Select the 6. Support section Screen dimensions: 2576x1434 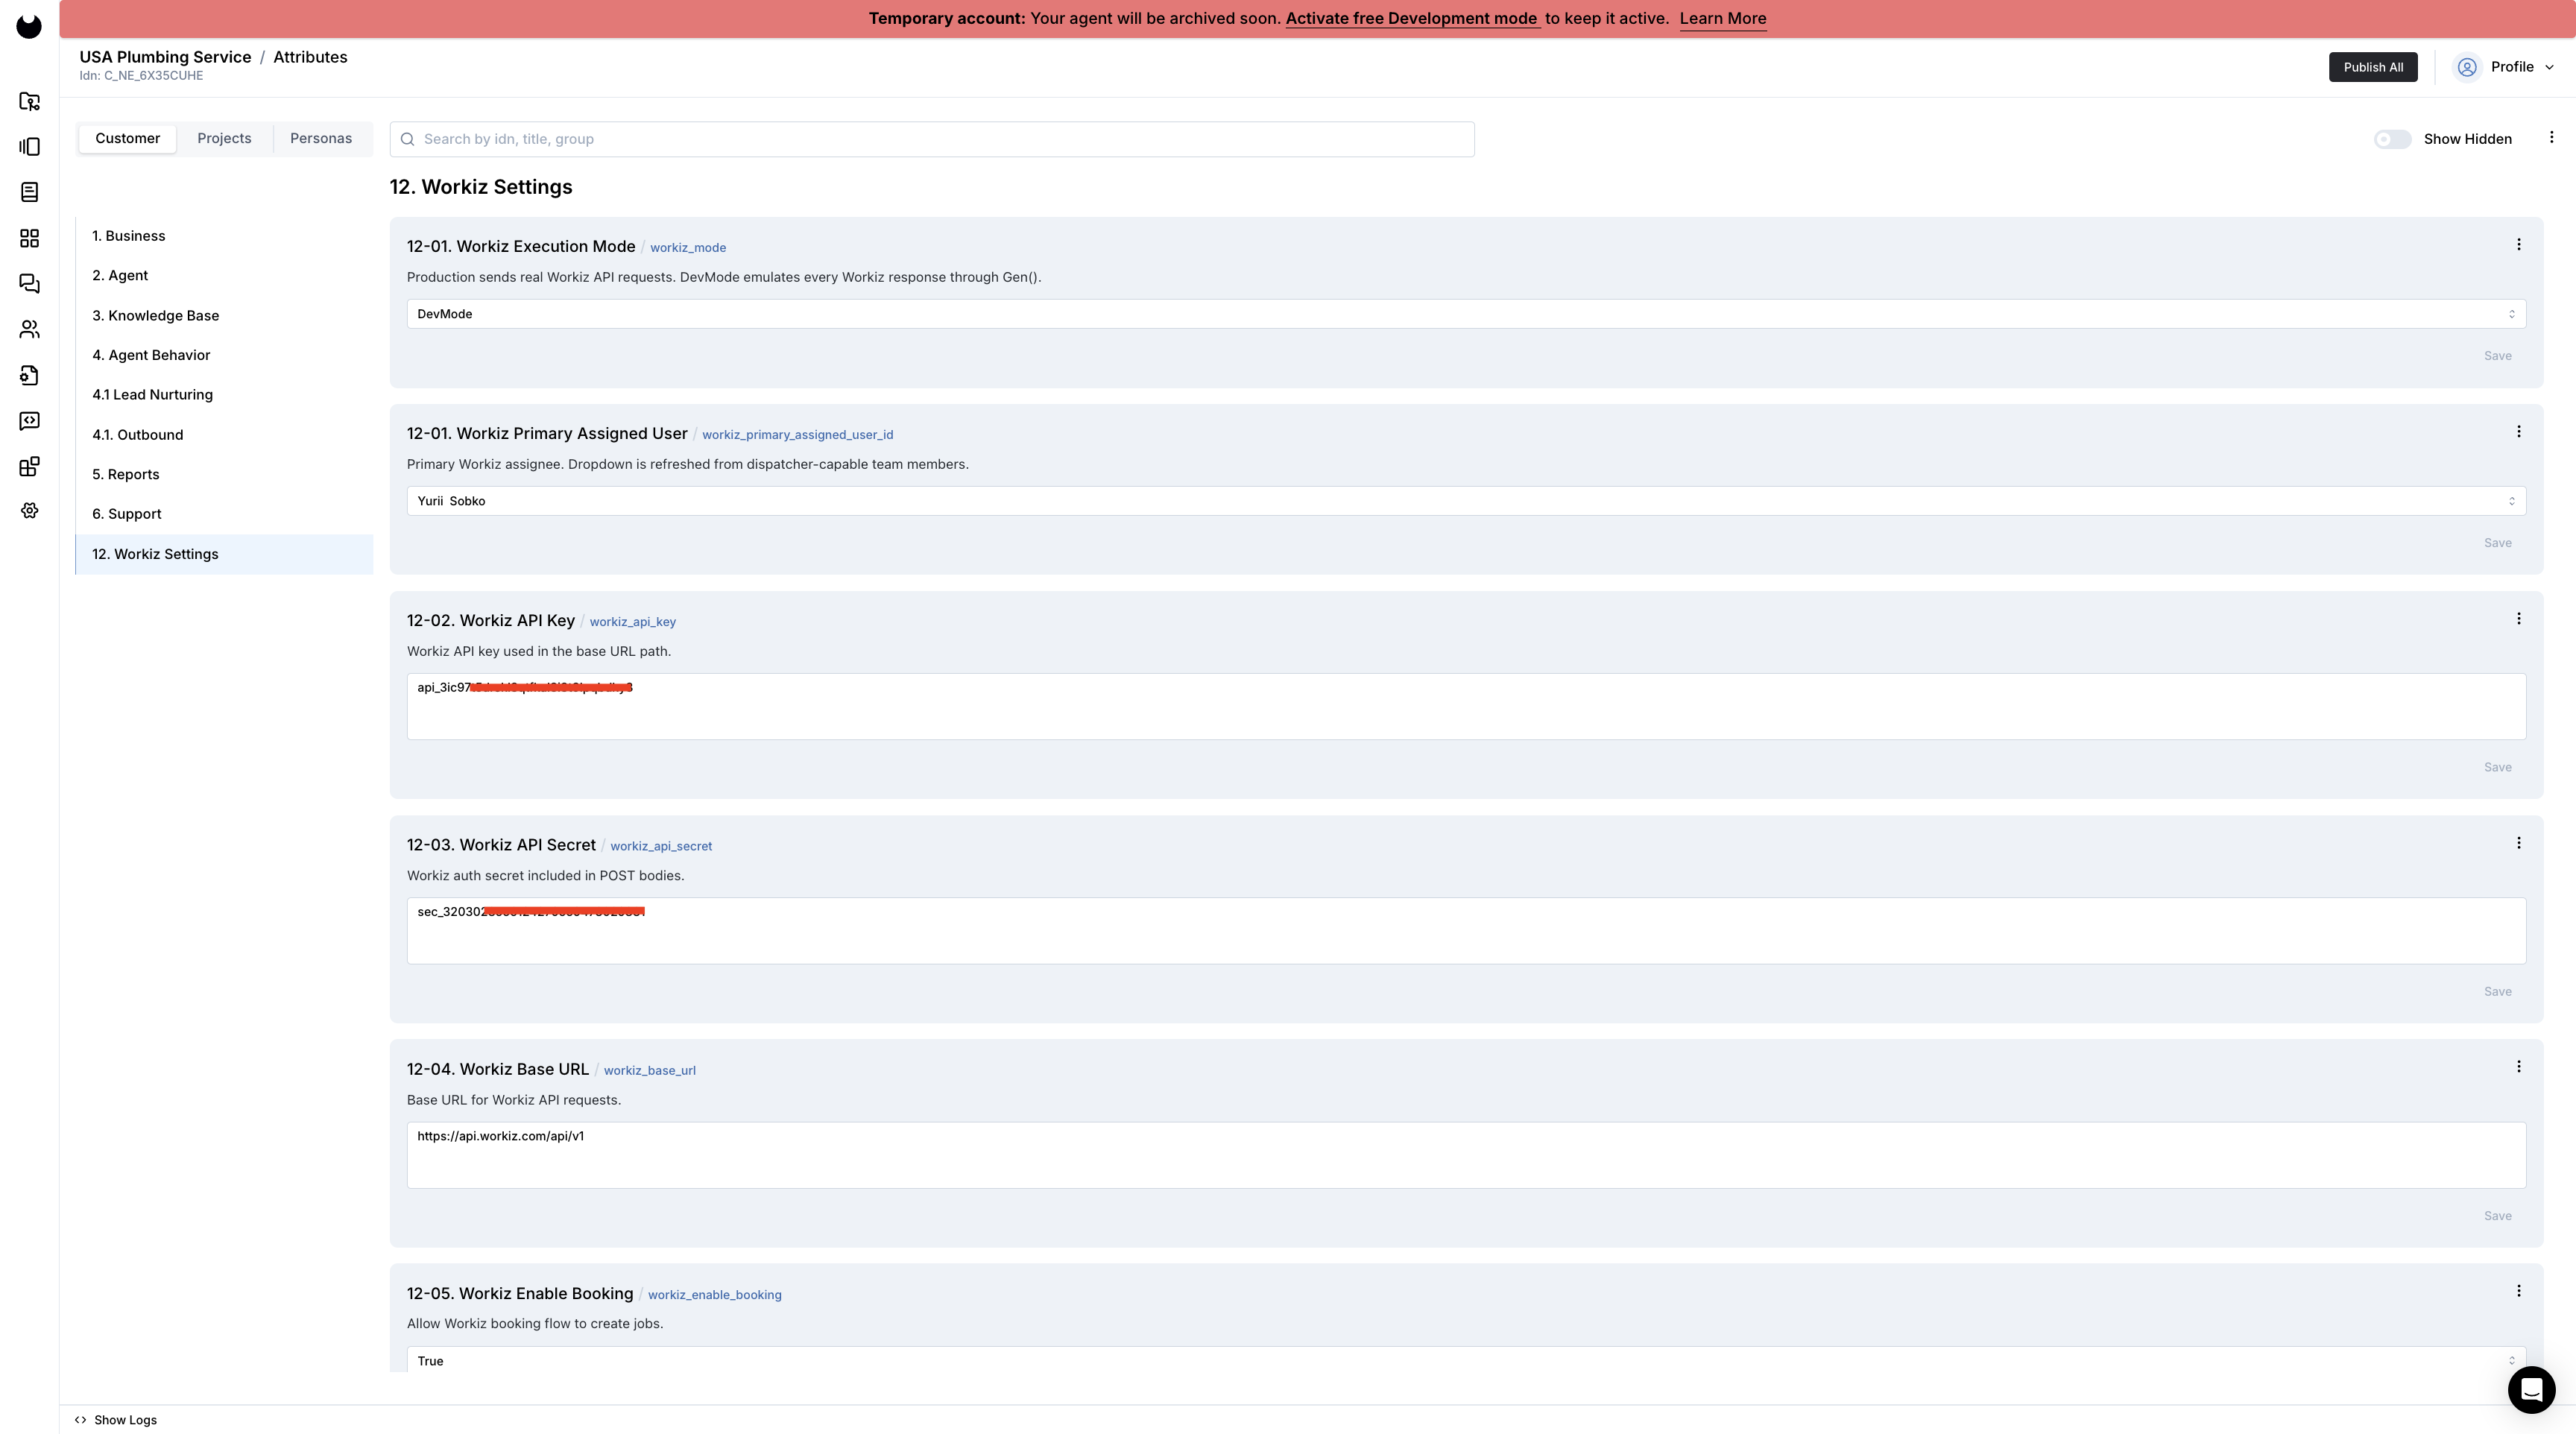(x=224, y=514)
